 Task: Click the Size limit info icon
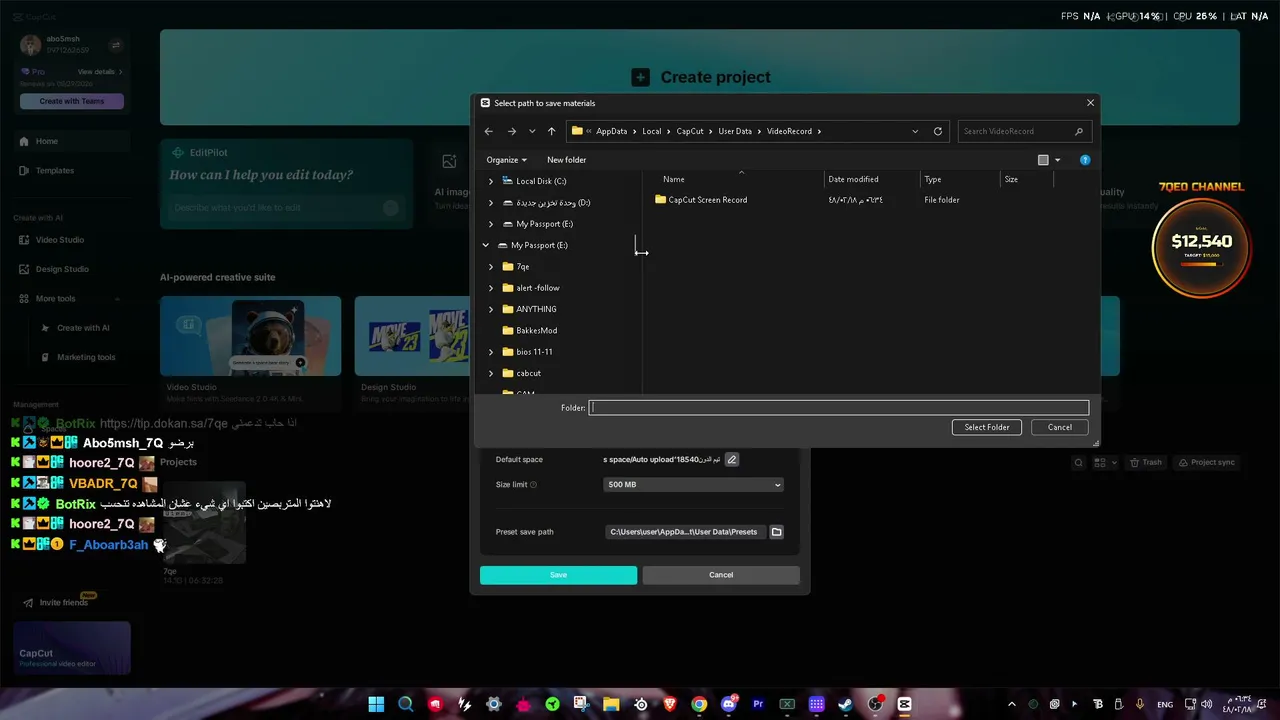(x=533, y=485)
